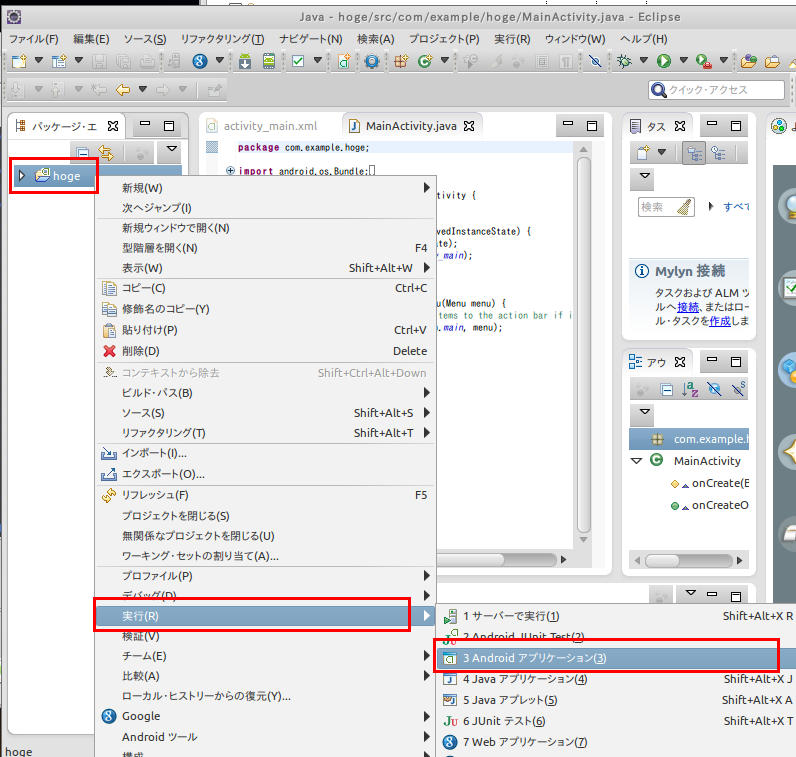Click the クイック・アクセス search field
This screenshot has width=796, height=757.
click(x=716, y=90)
